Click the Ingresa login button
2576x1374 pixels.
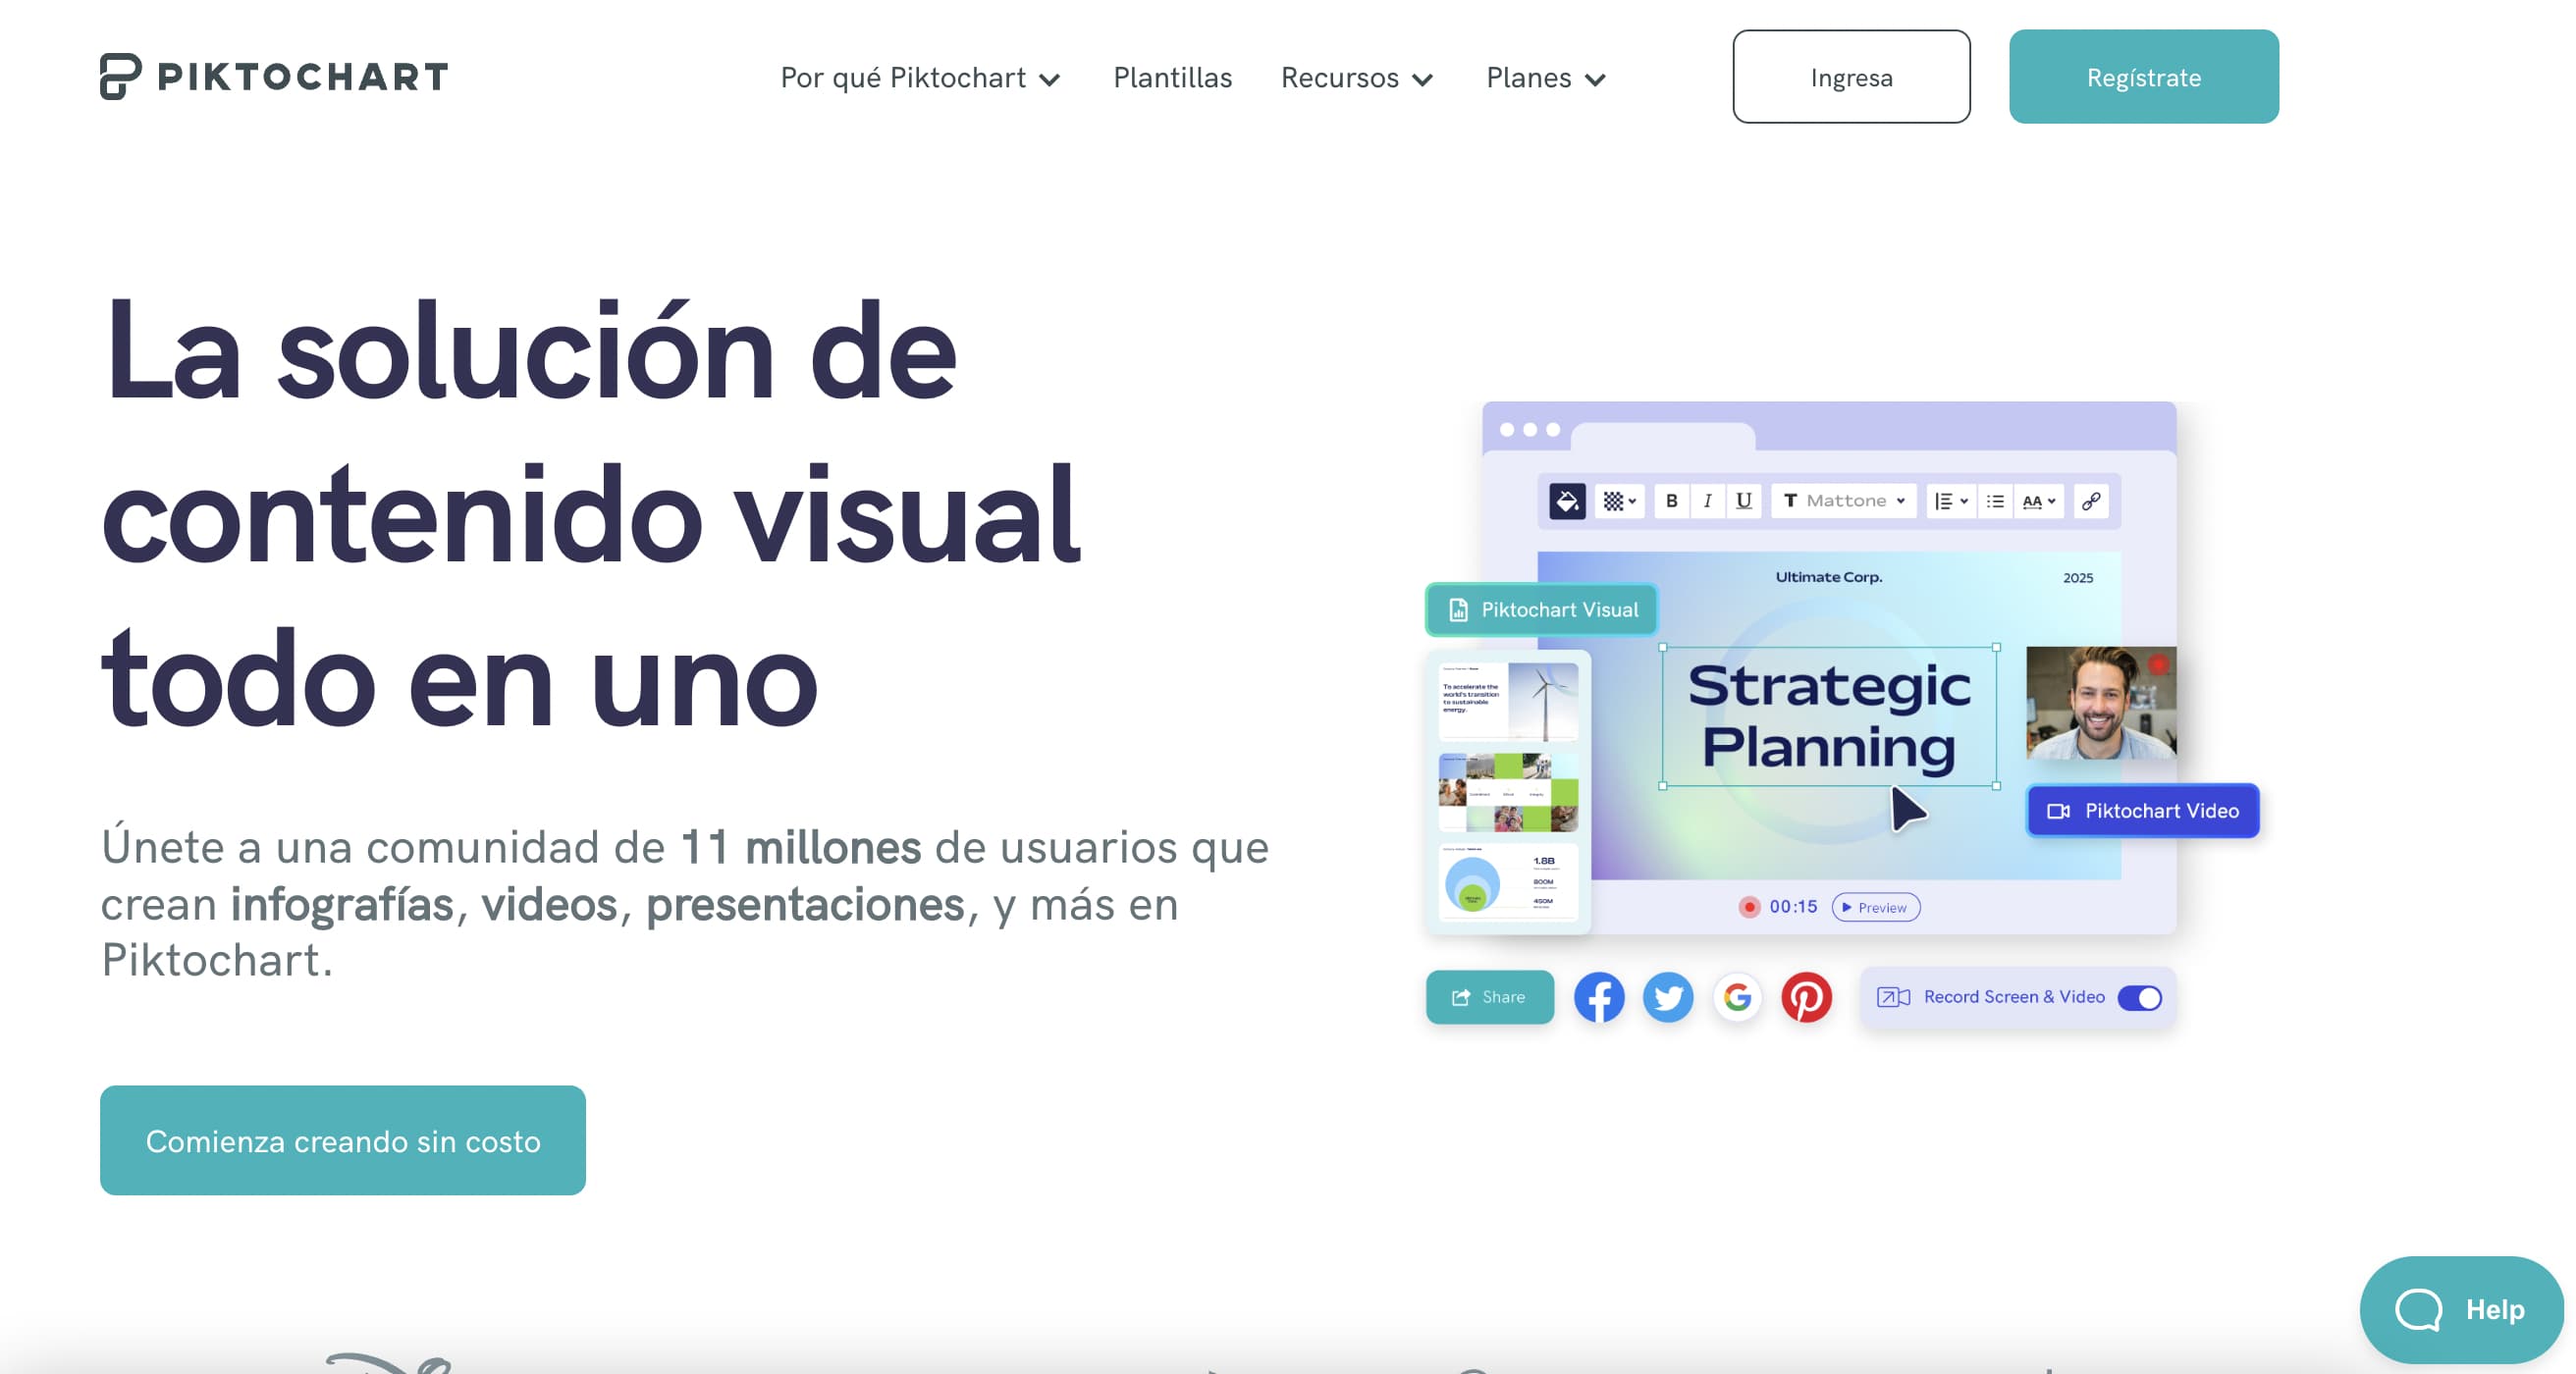point(1851,77)
